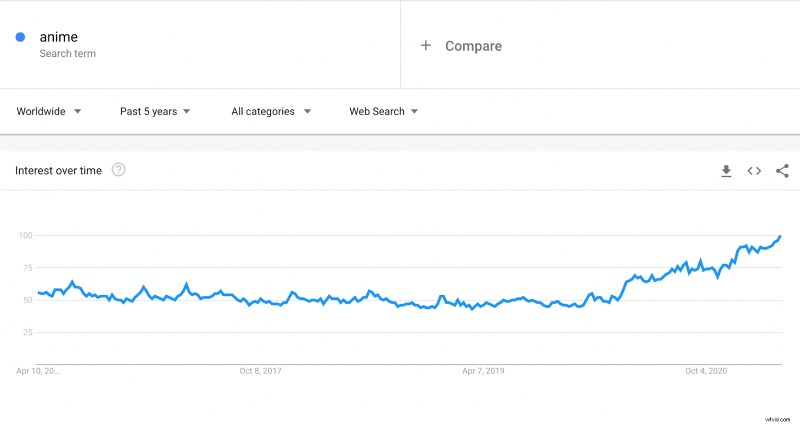Viewport: 800px width, 424px height.
Task: Click the blue dot beside anime
Action: click(x=20, y=37)
